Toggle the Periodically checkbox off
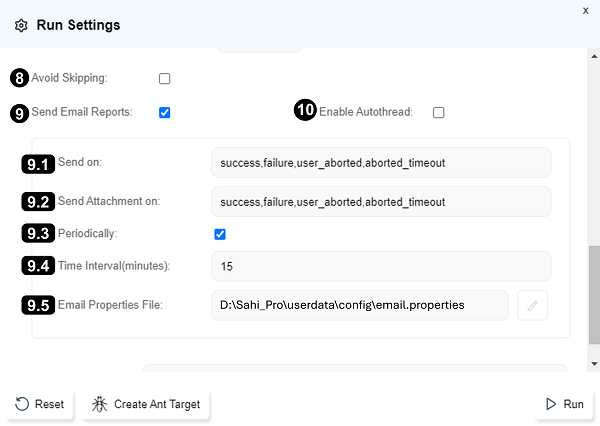 [220, 234]
